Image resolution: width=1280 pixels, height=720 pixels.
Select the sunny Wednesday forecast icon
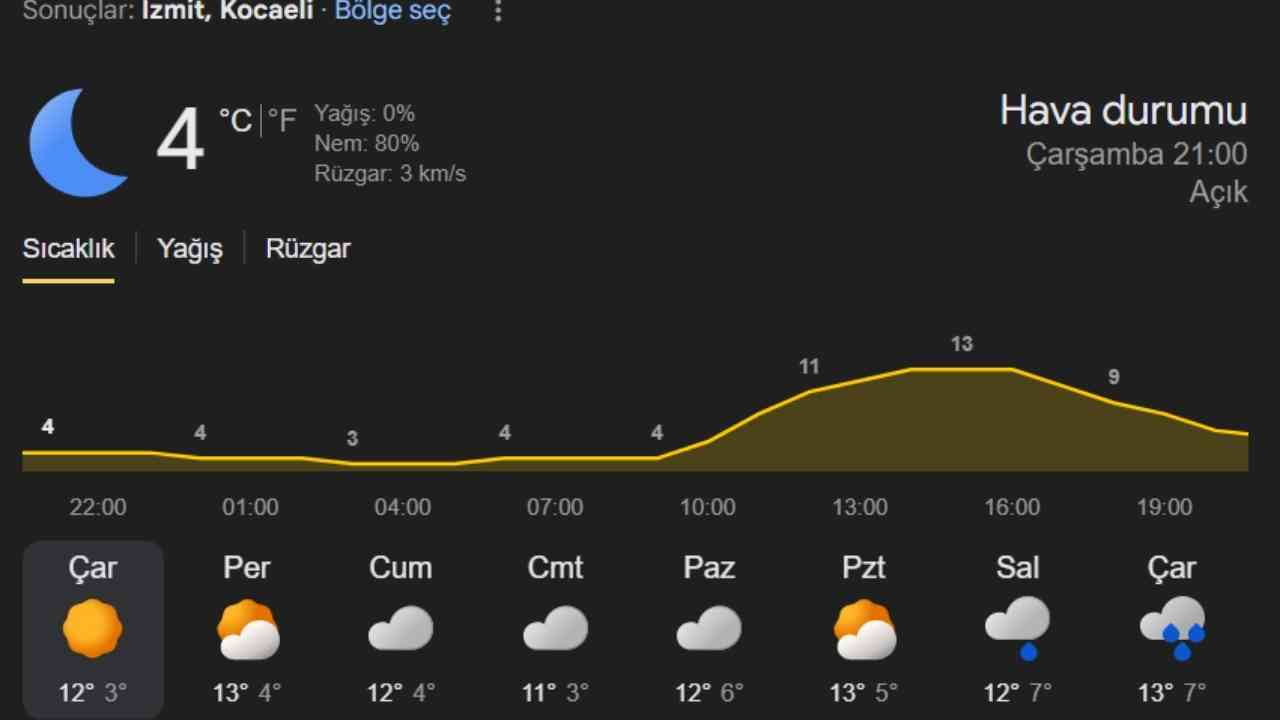pyautogui.click(x=93, y=629)
